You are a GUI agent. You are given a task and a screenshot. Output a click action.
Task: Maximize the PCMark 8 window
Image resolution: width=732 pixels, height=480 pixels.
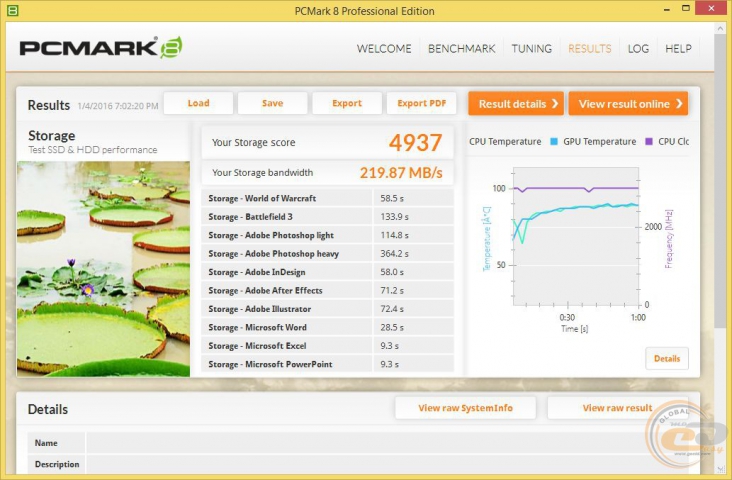tap(685, 8)
